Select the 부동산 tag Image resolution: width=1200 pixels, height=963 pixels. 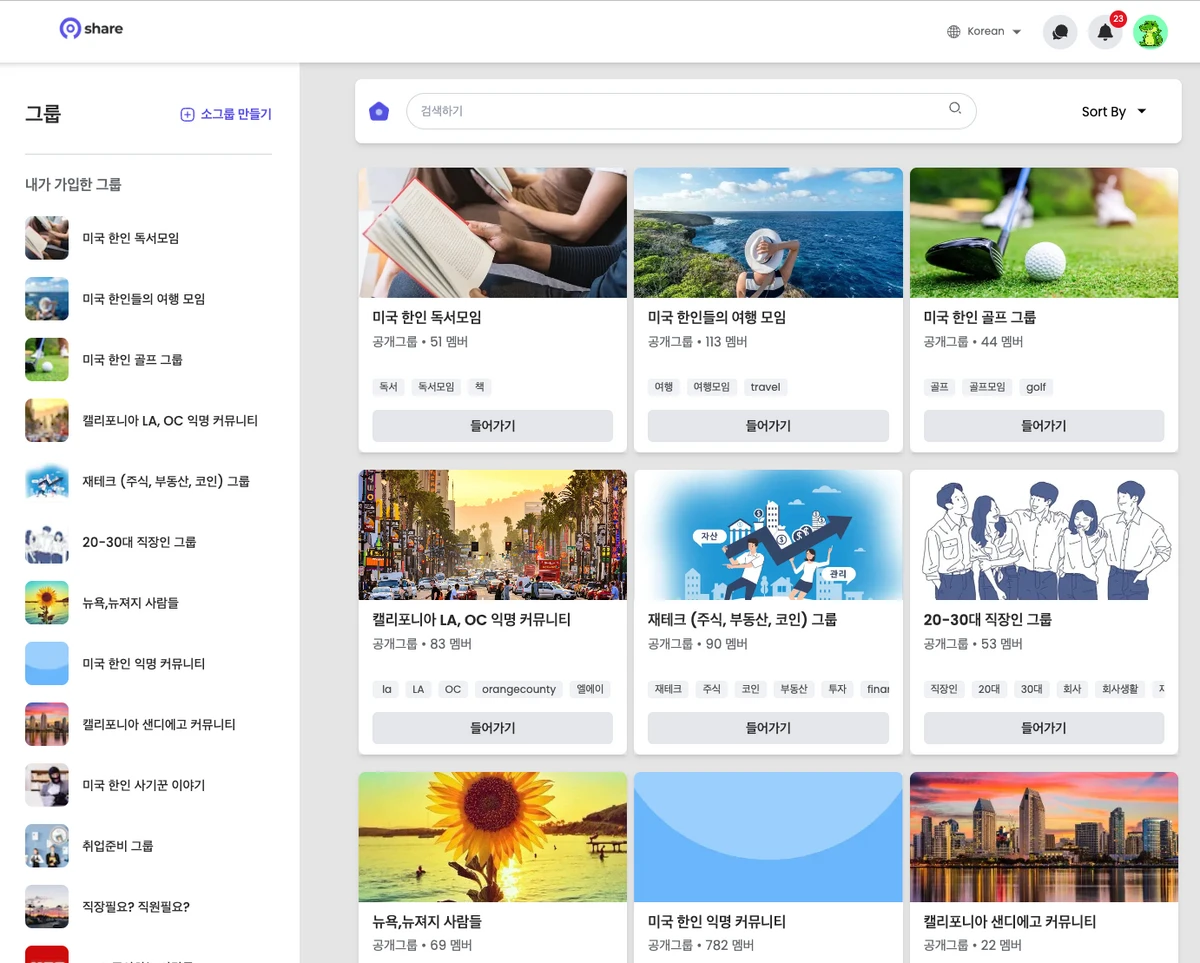793,689
